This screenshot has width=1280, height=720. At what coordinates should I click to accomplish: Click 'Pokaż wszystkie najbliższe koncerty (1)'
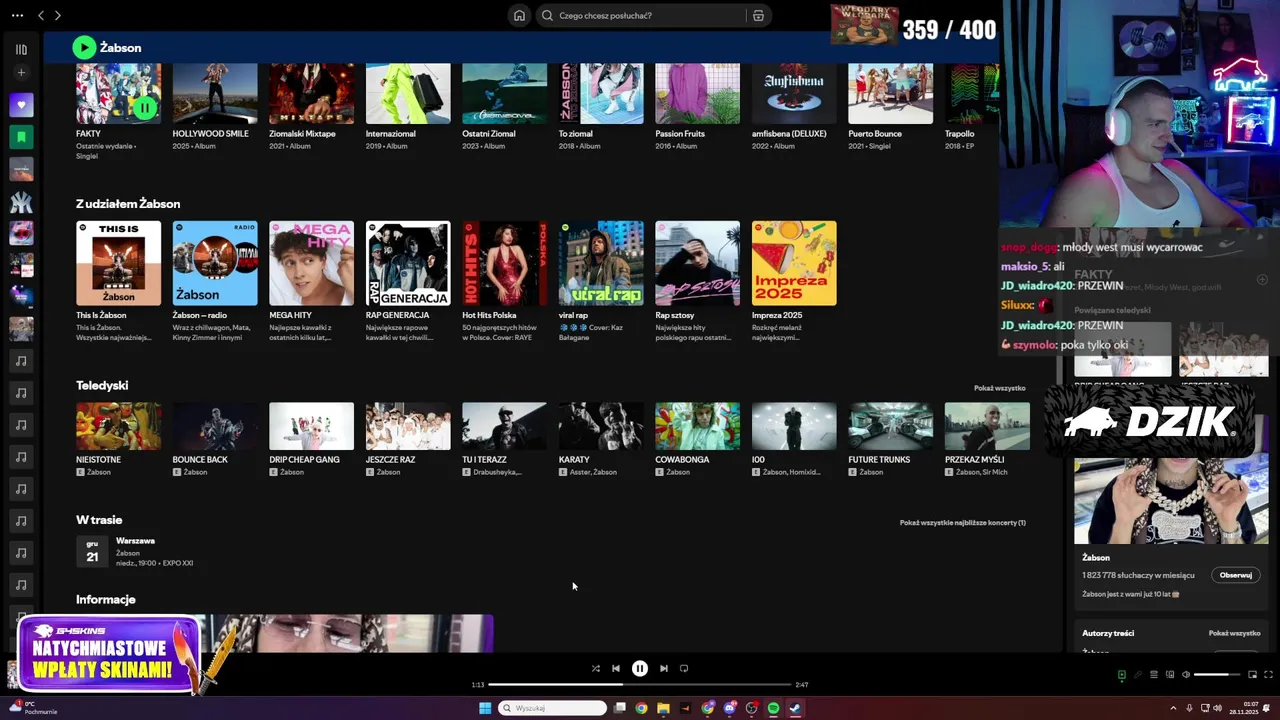pyautogui.click(x=962, y=522)
